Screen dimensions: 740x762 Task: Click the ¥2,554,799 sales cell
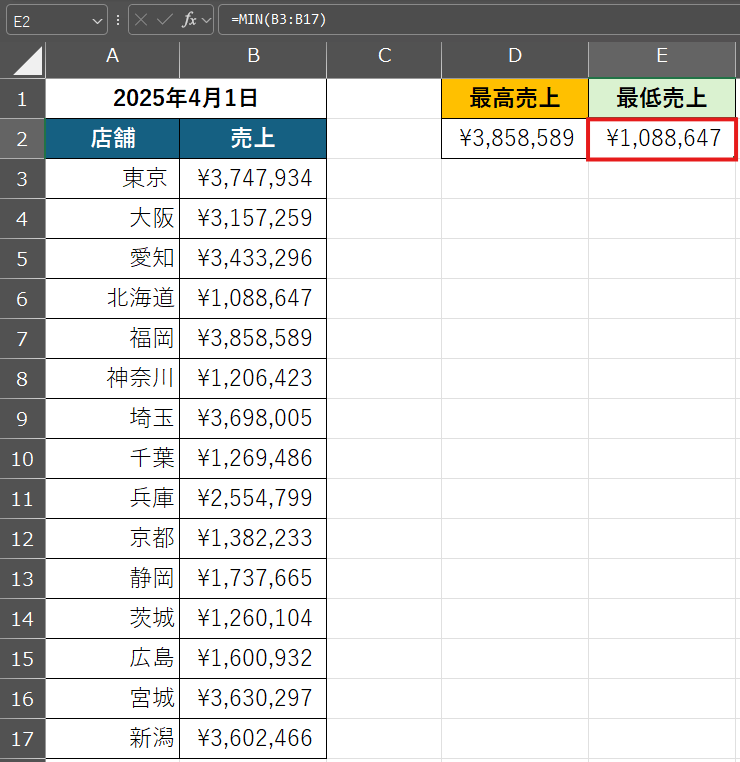tap(253, 499)
